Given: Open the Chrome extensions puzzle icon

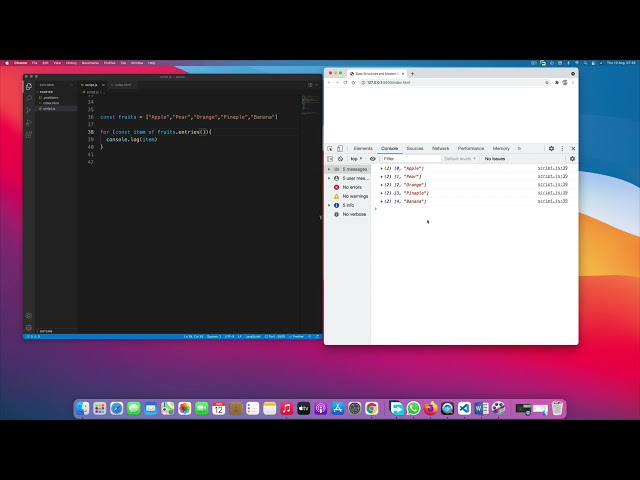Looking at the screenshot, I should click(x=557, y=82).
